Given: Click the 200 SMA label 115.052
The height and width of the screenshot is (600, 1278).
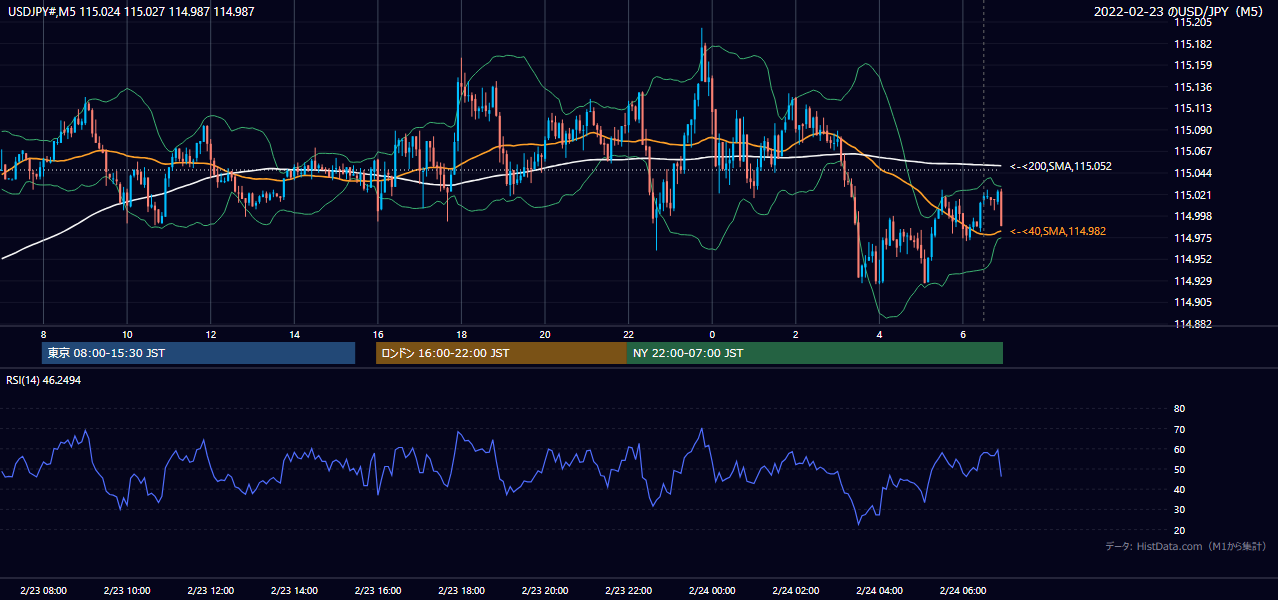Looking at the screenshot, I should tap(1061, 166).
